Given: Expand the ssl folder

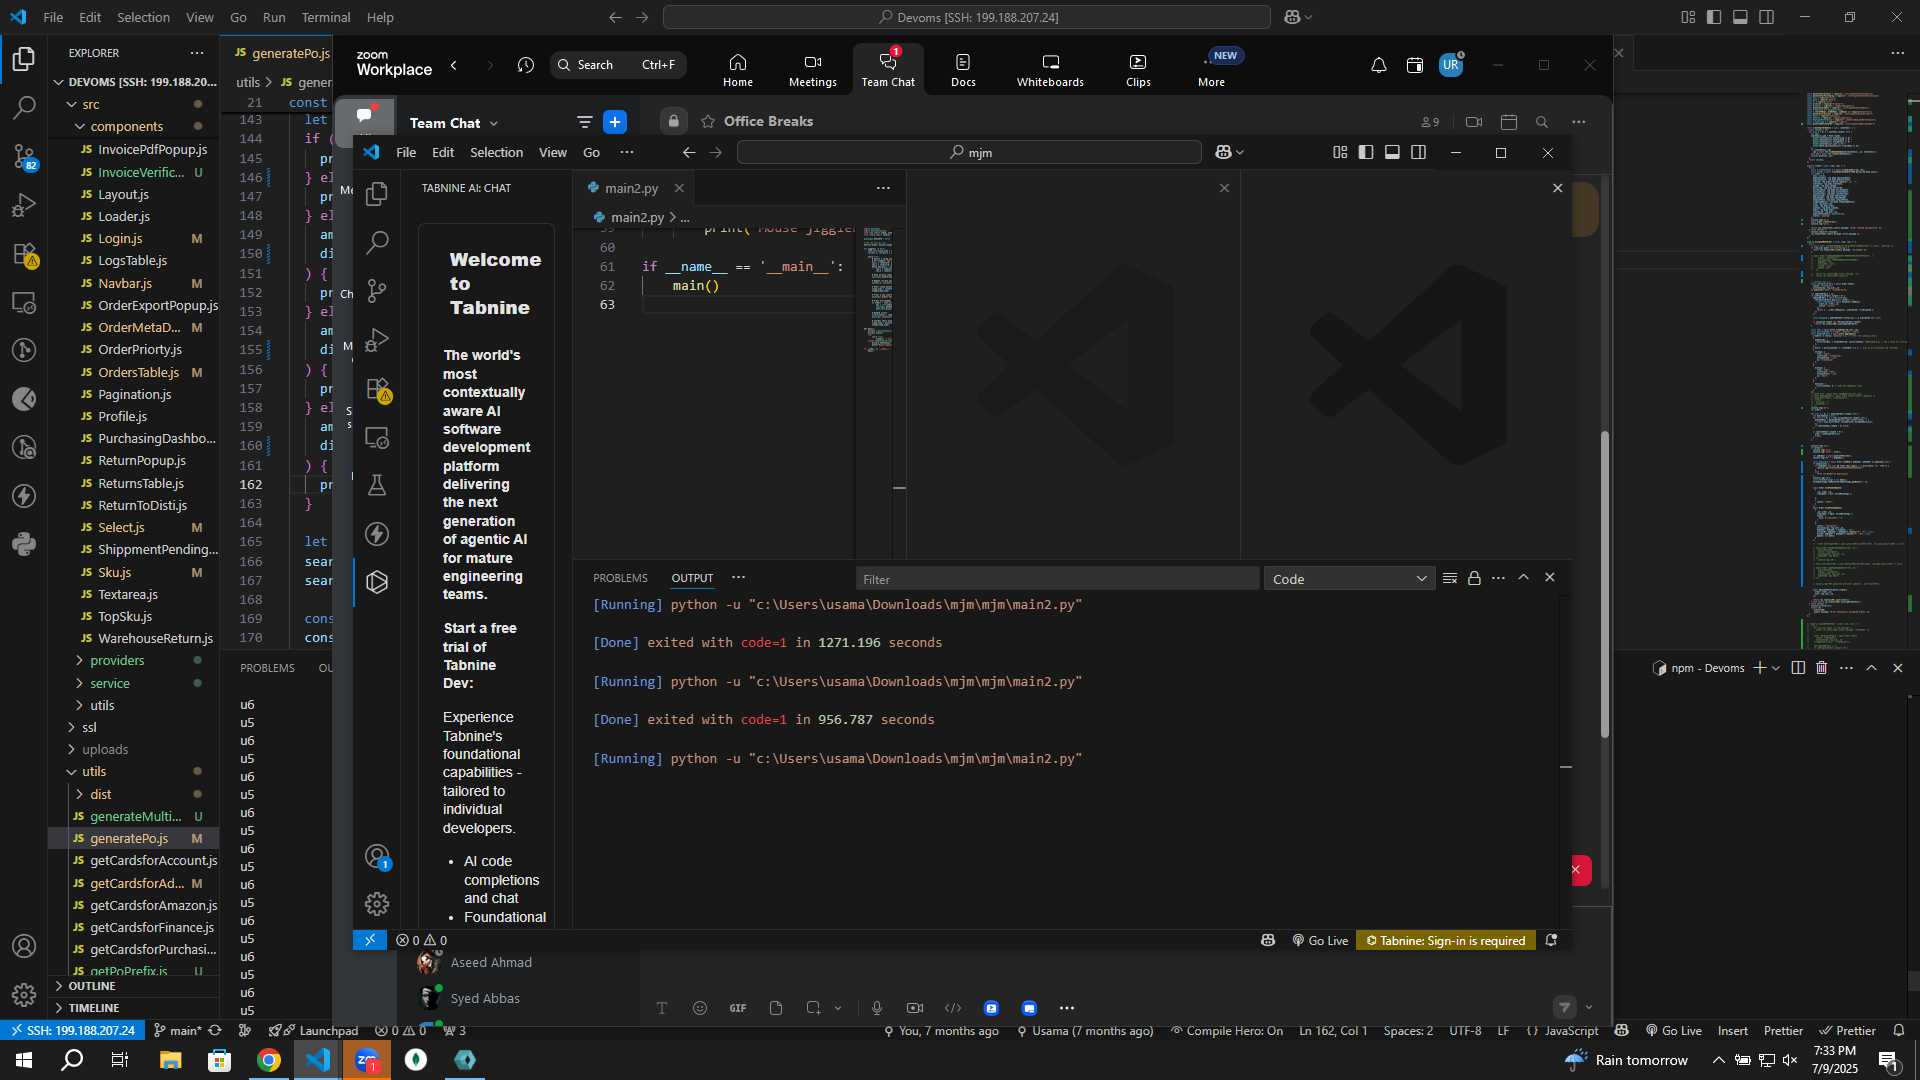Looking at the screenshot, I should coord(89,728).
